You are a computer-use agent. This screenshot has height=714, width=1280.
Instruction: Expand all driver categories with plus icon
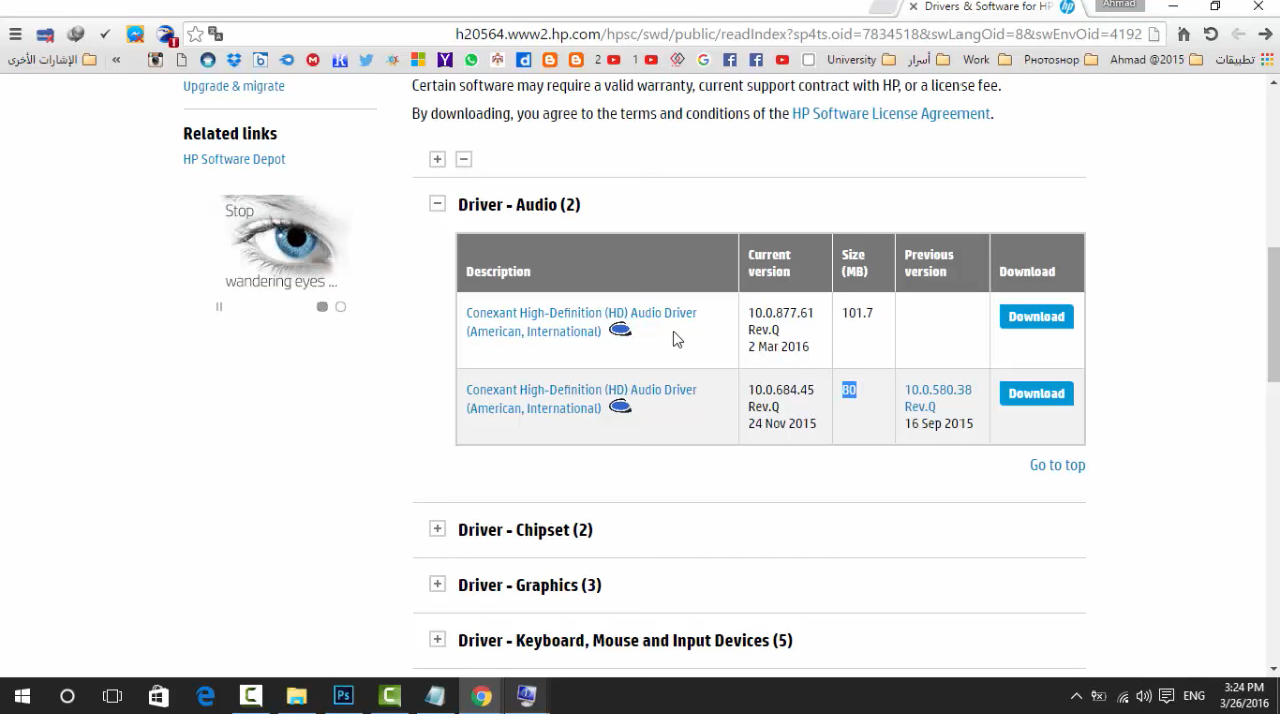tap(437, 159)
